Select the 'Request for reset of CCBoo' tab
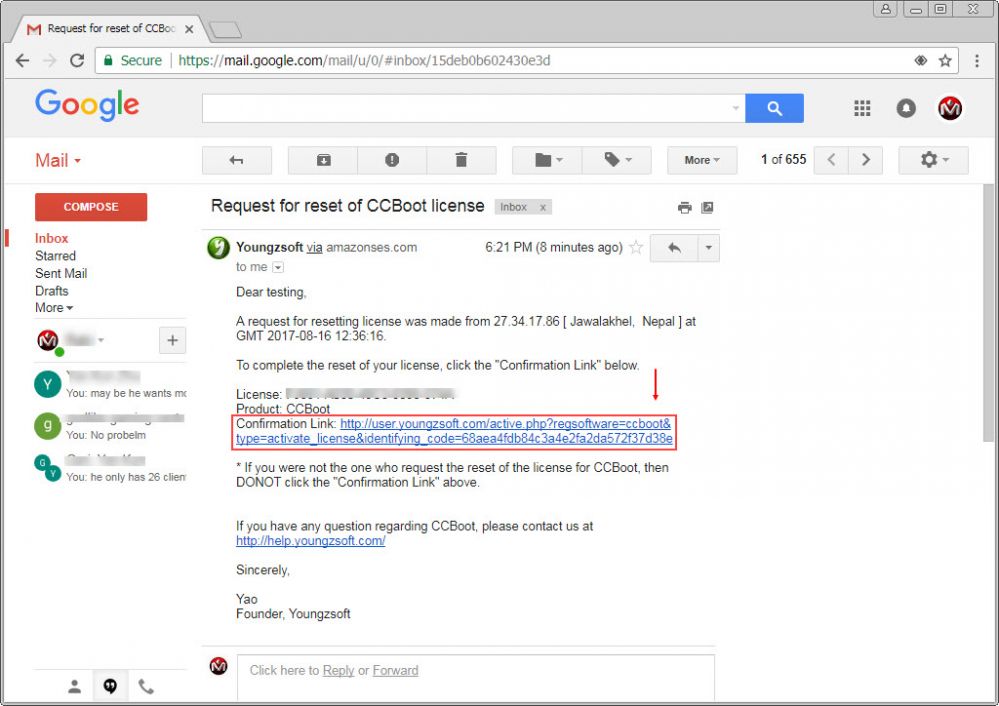 (111, 29)
